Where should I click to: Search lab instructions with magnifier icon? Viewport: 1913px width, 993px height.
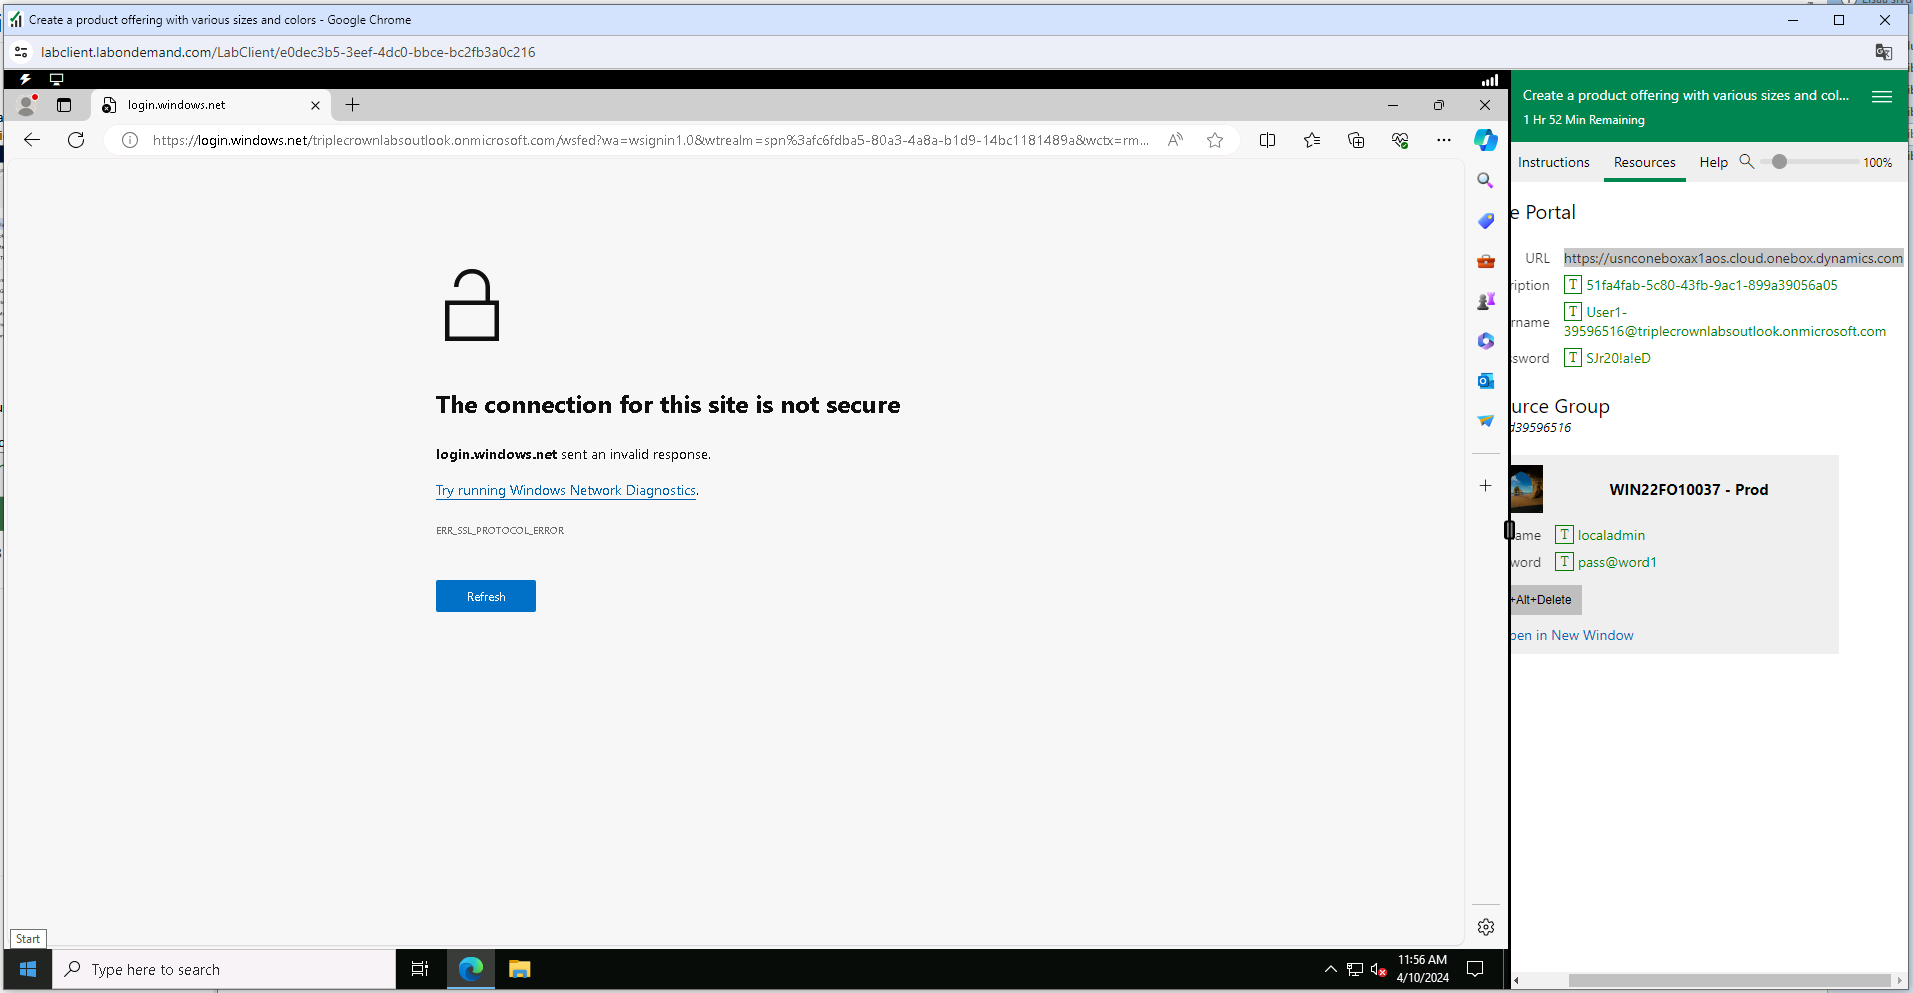(1747, 161)
